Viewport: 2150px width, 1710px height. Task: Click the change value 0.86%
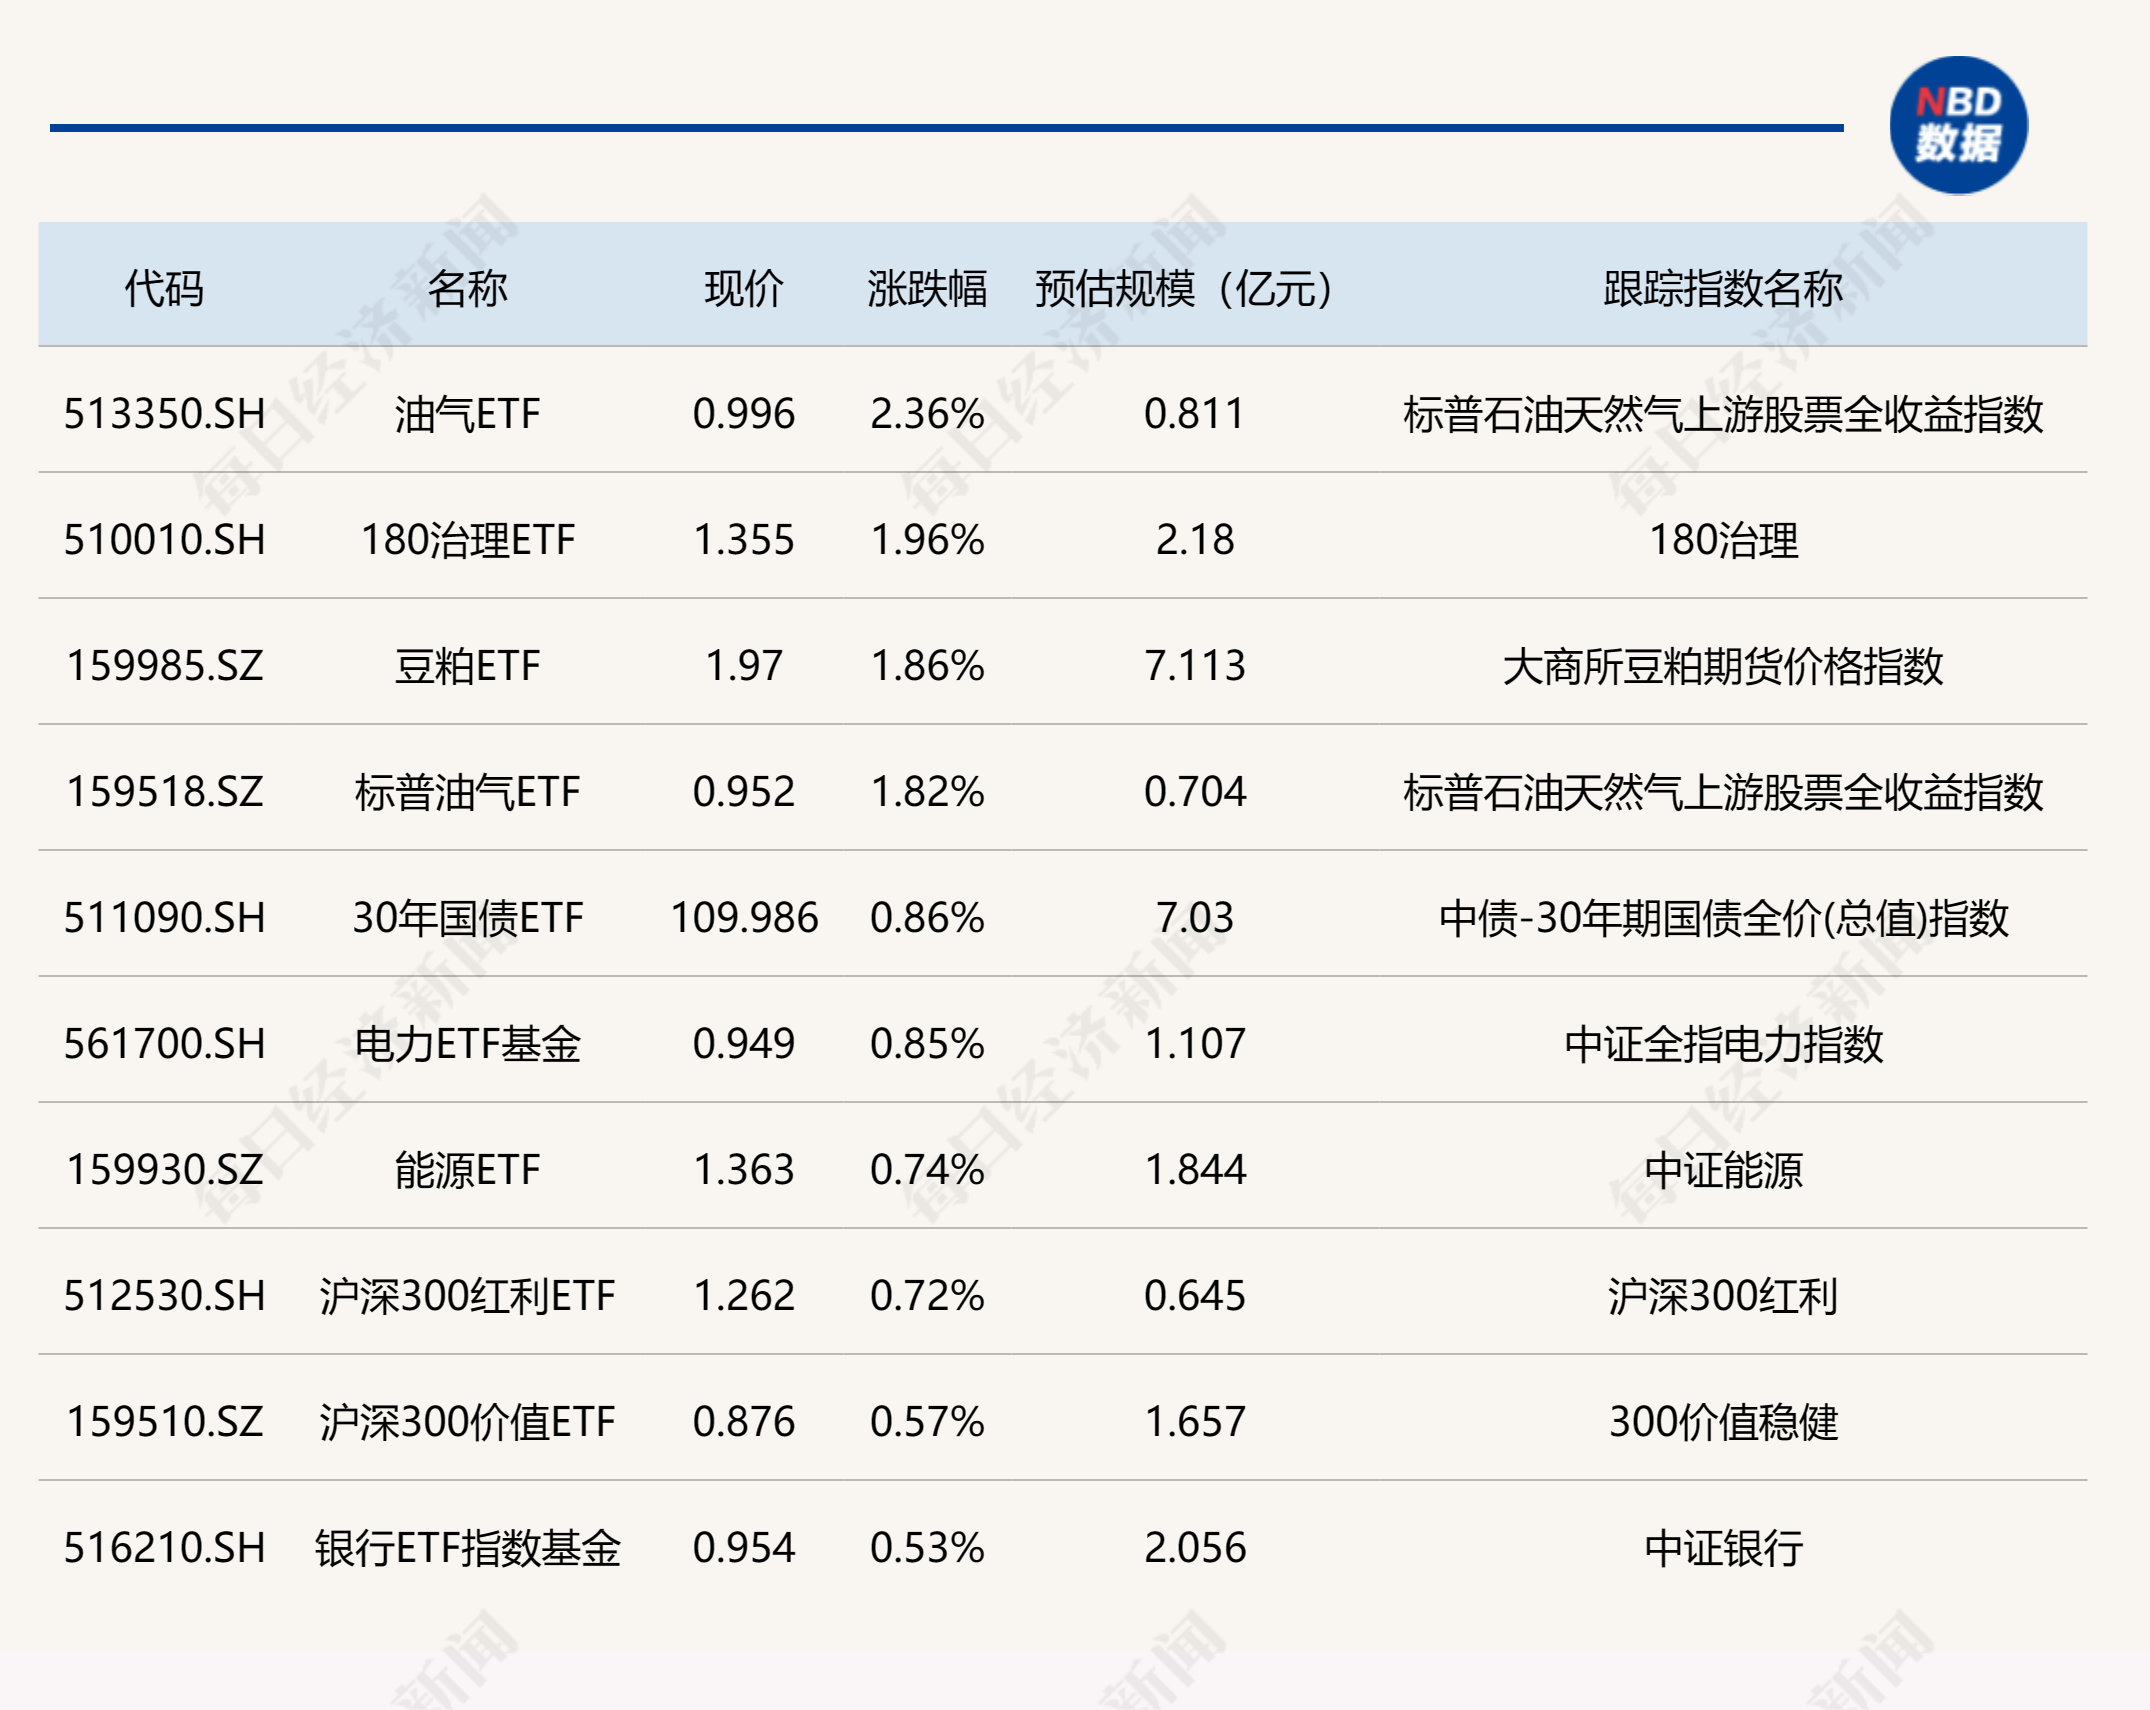pyautogui.click(x=927, y=918)
